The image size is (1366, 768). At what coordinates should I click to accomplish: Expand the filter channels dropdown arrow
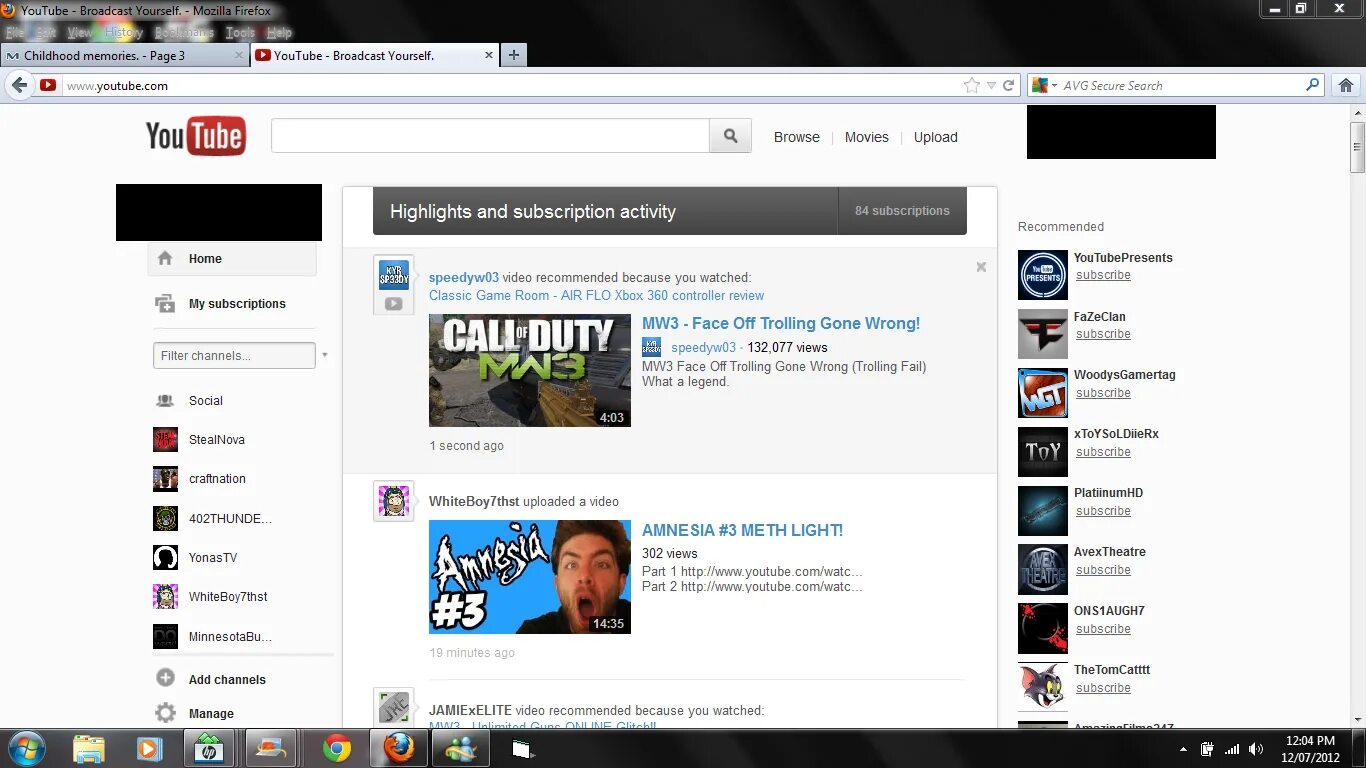pyautogui.click(x=324, y=355)
